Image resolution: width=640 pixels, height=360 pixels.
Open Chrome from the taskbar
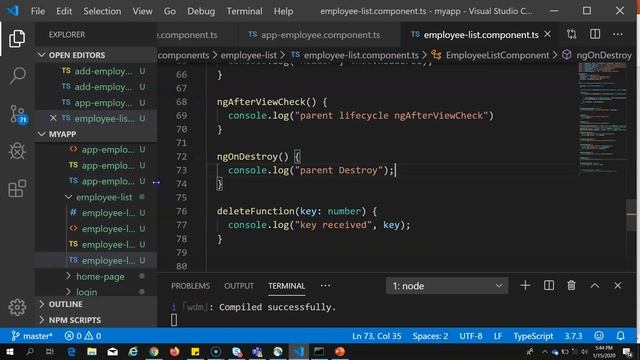(154, 351)
